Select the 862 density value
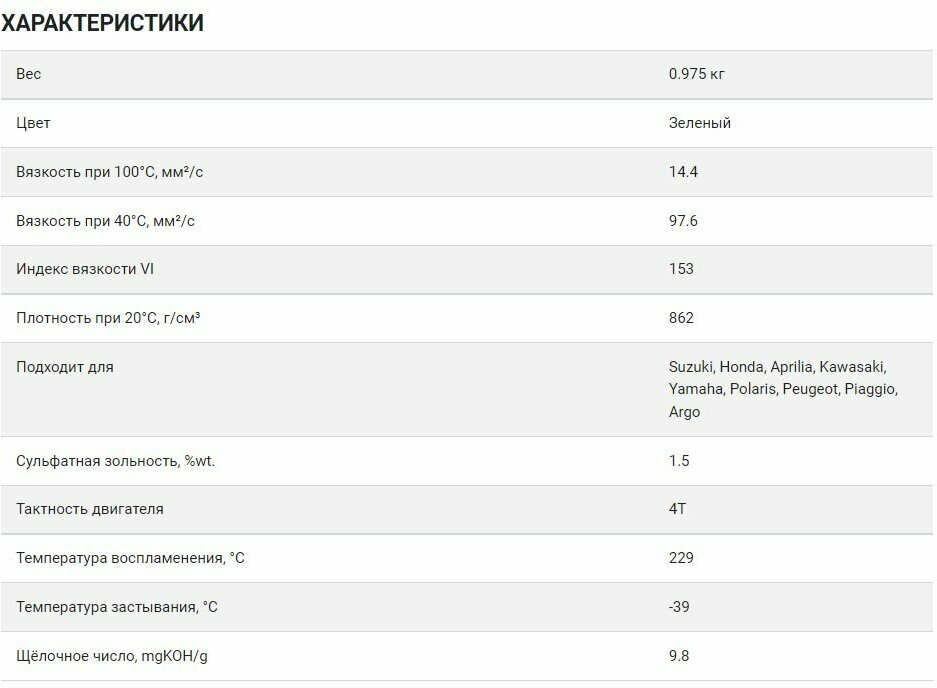 tap(681, 318)
